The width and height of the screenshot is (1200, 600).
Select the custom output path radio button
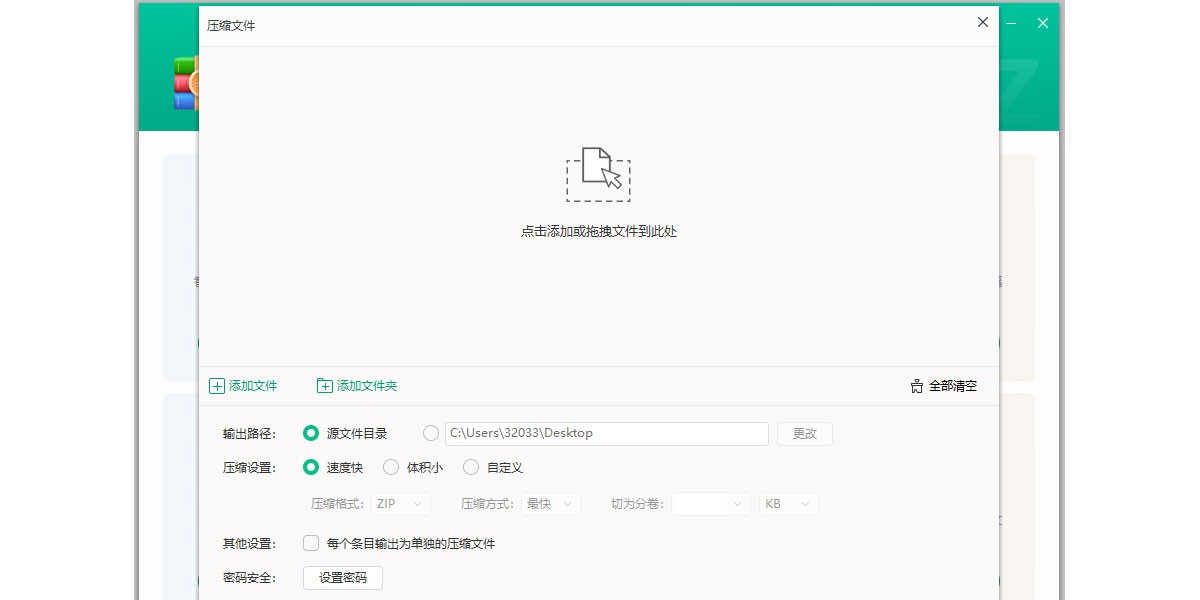tap(431, 433)
